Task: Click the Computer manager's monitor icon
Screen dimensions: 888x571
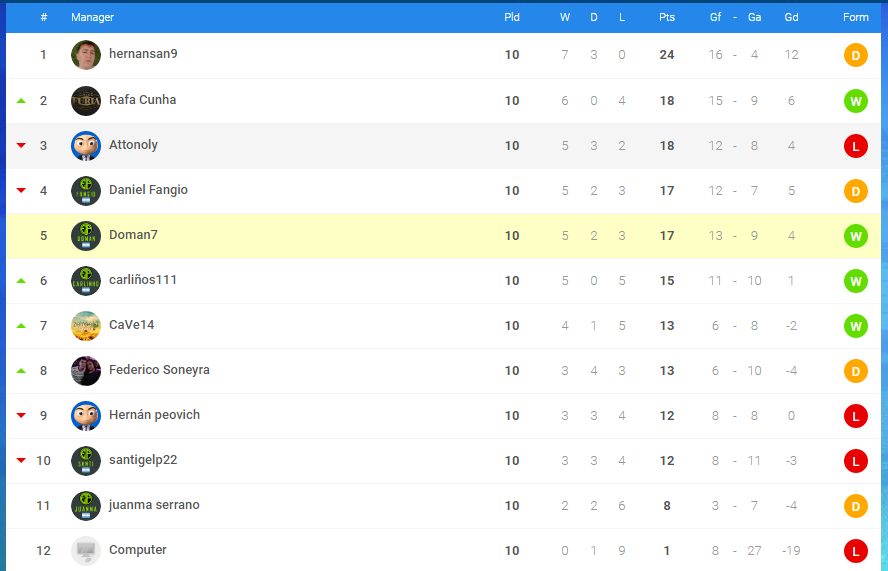Action: click(x=86, y=551)
